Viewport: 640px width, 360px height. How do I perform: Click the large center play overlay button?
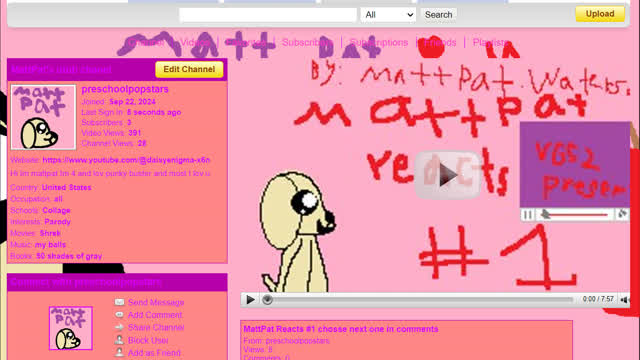pyautogui.click(x=447, y=175)
